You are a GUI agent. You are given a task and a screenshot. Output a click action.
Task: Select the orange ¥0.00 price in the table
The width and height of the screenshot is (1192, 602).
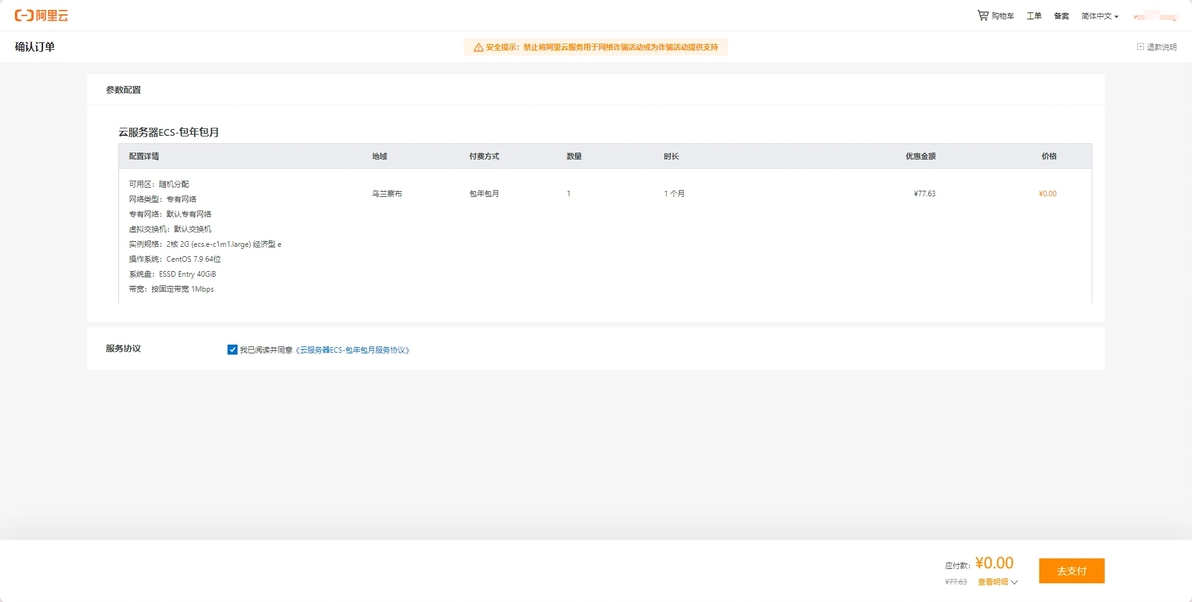[1048, 194]
